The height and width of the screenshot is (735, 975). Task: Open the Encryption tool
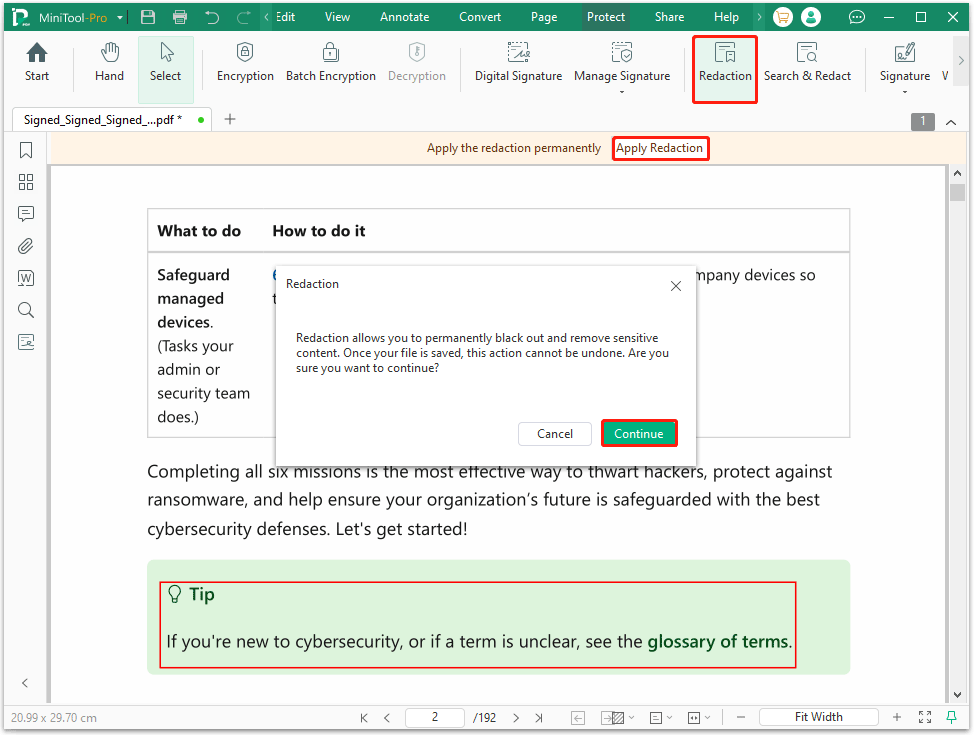click(x=245, y=62)
